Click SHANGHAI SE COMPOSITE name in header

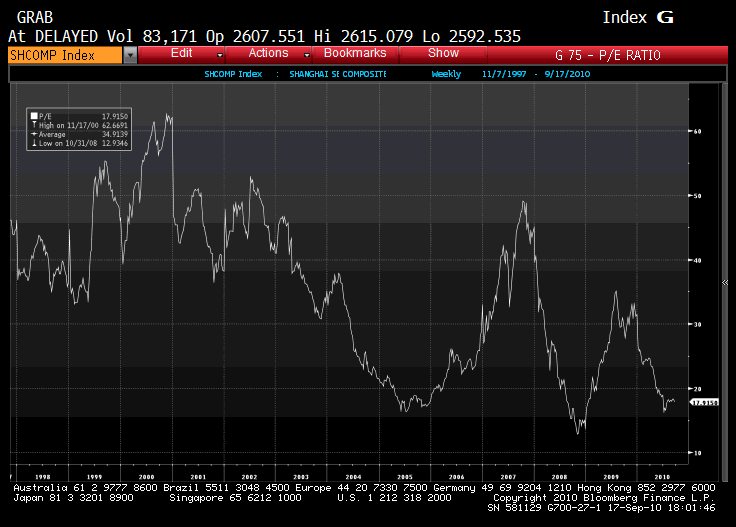(x=337, y=74)
